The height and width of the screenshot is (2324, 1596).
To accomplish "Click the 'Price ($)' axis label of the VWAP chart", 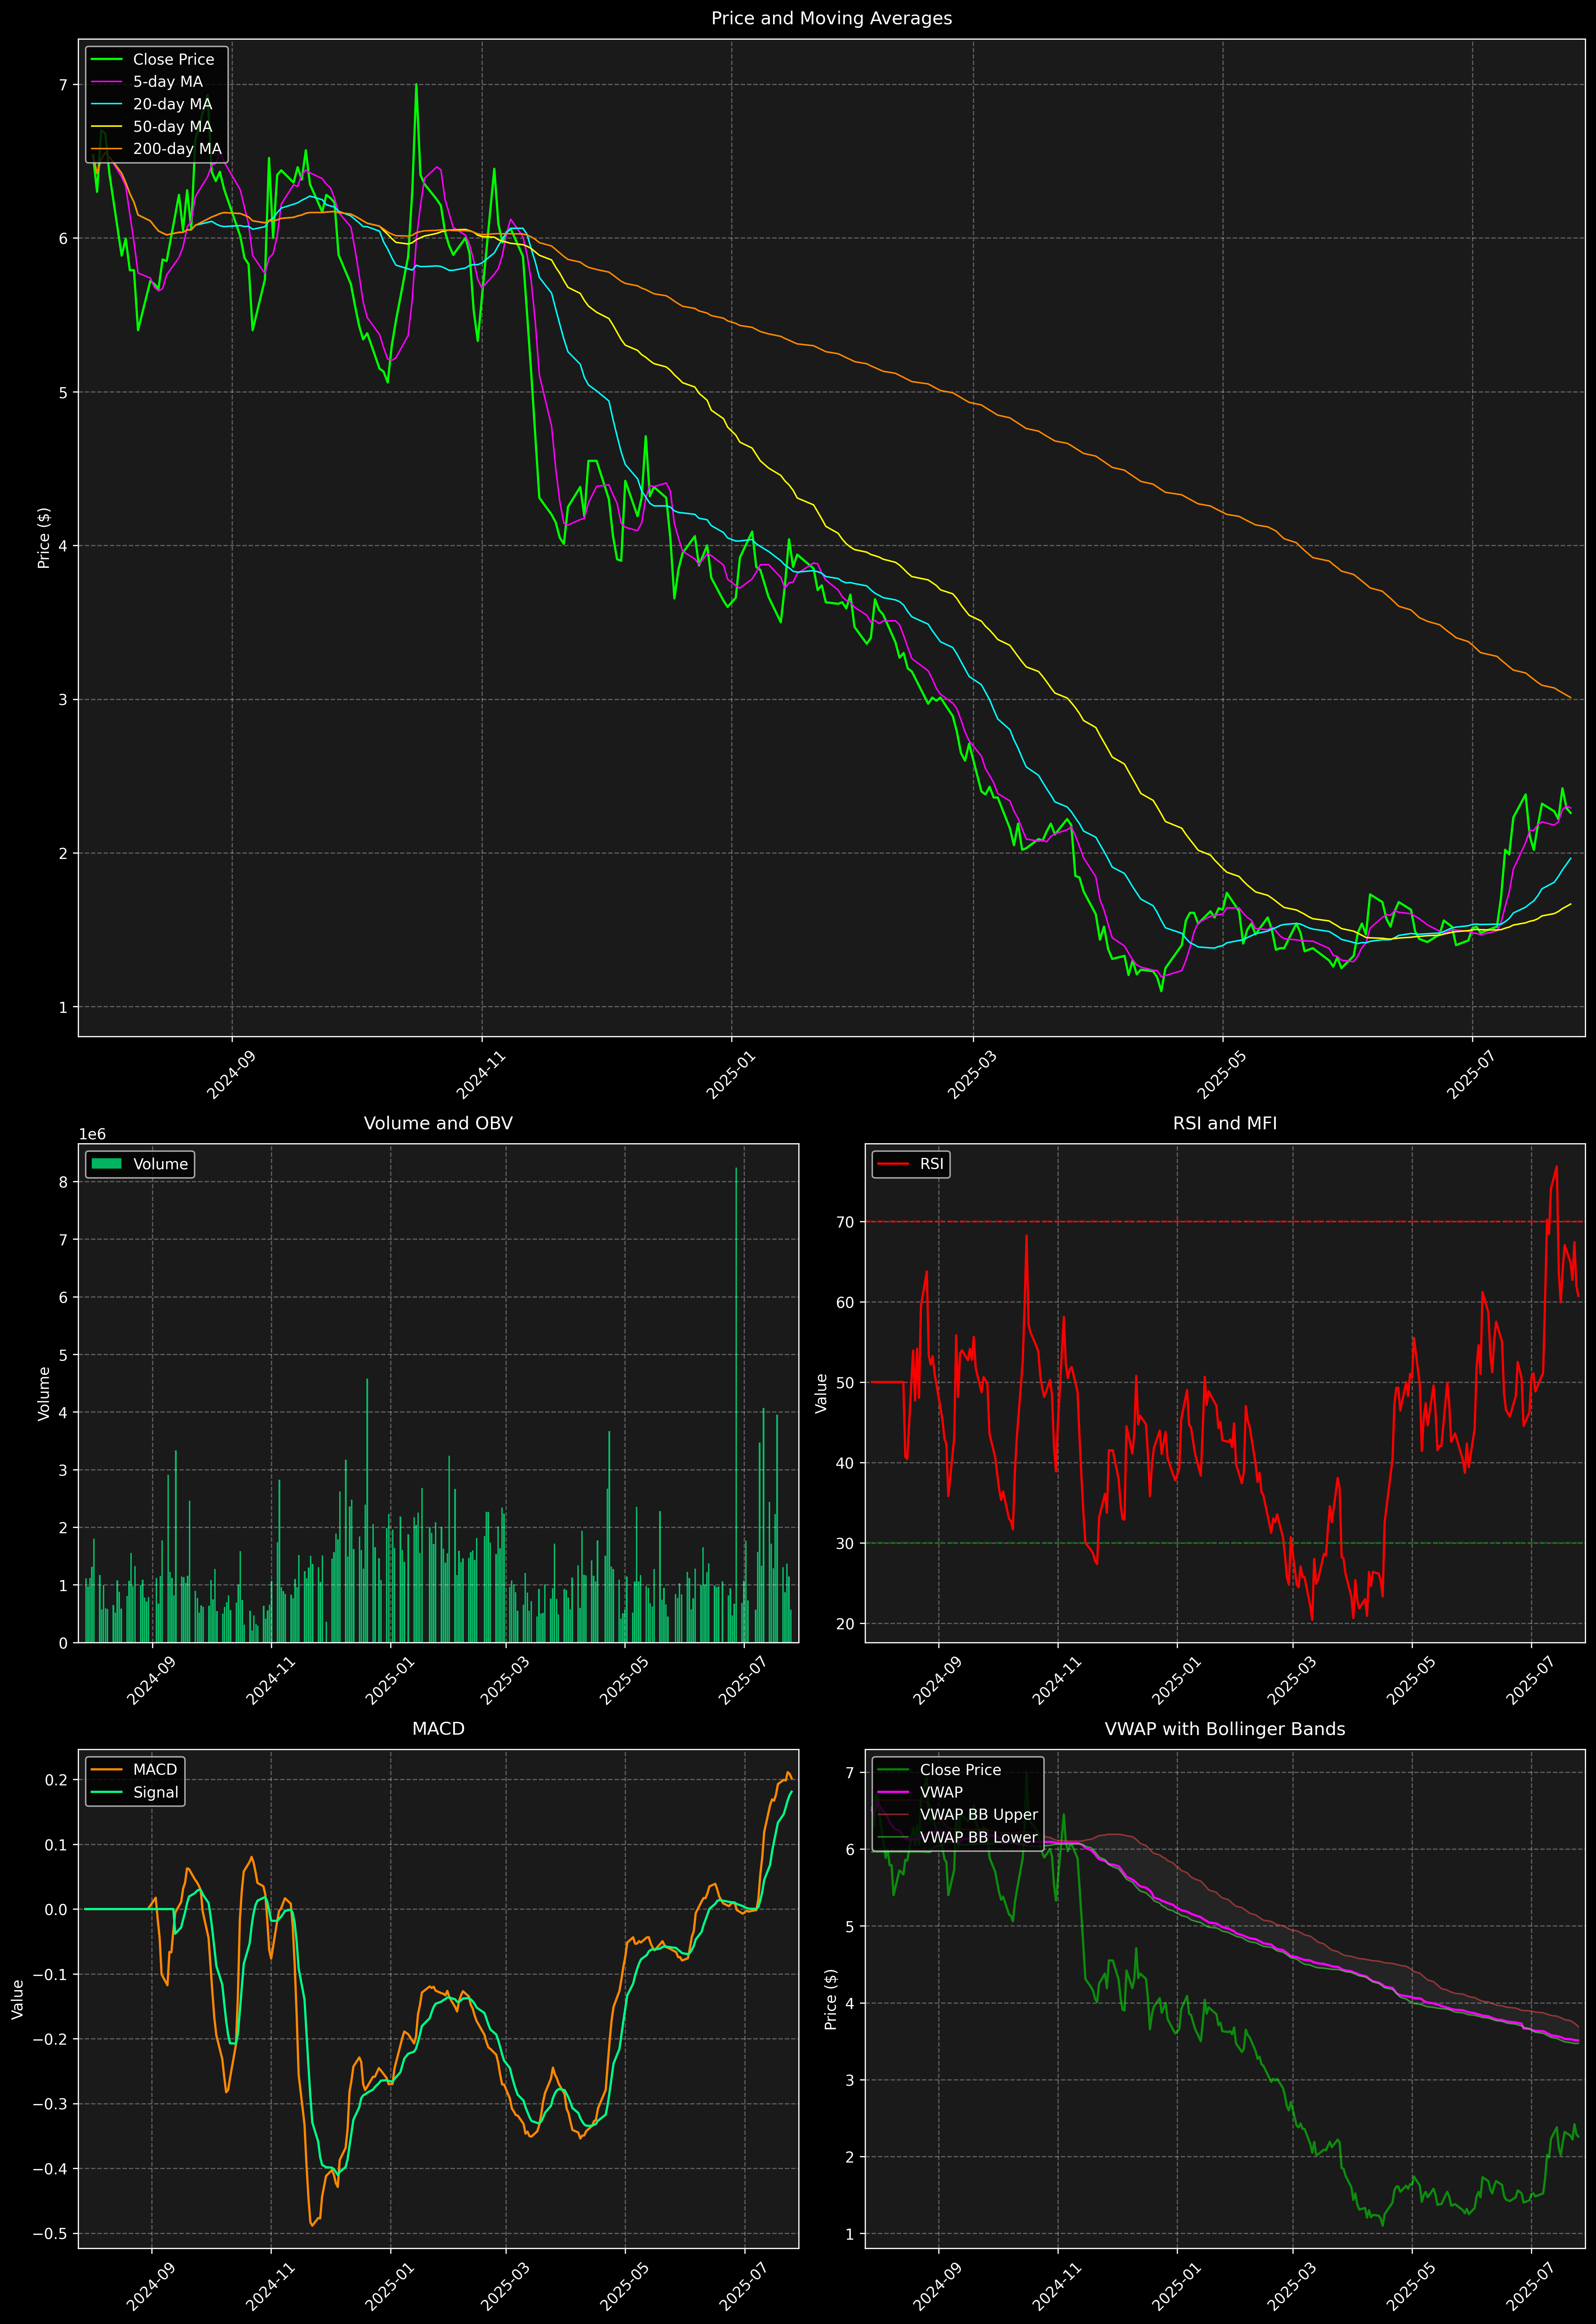I will click(x=831, y=1999).
